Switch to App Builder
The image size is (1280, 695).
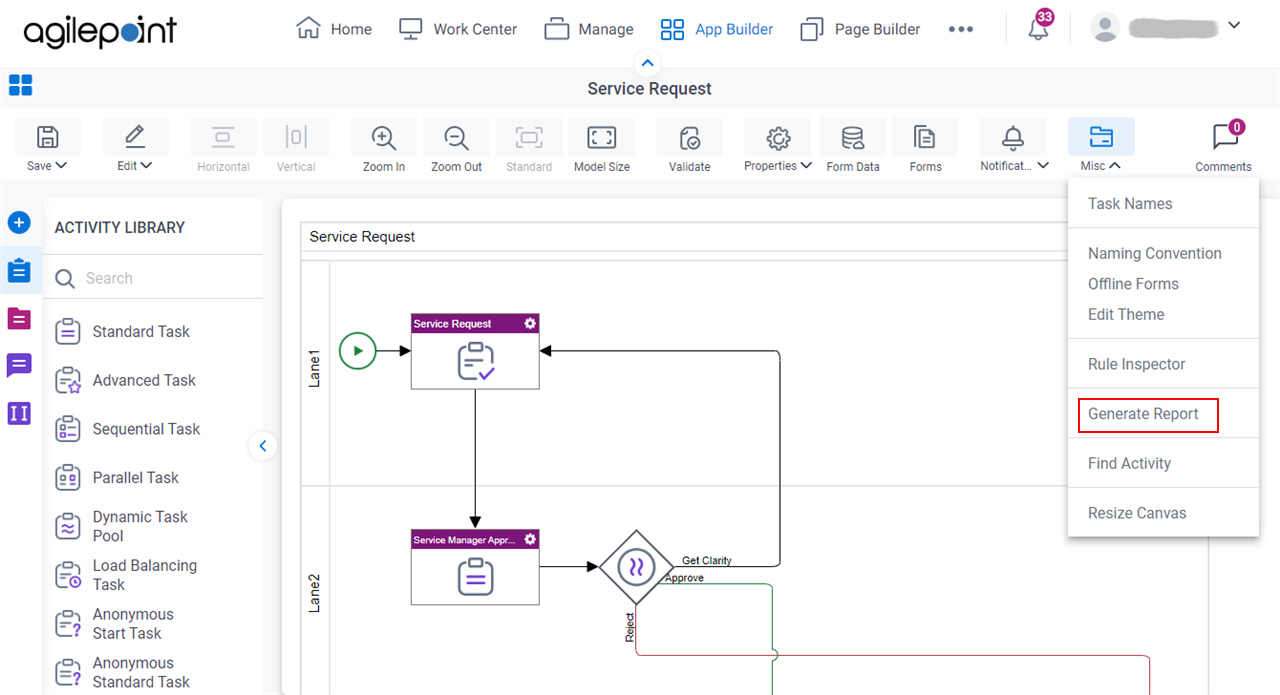(x=717, y=29)
